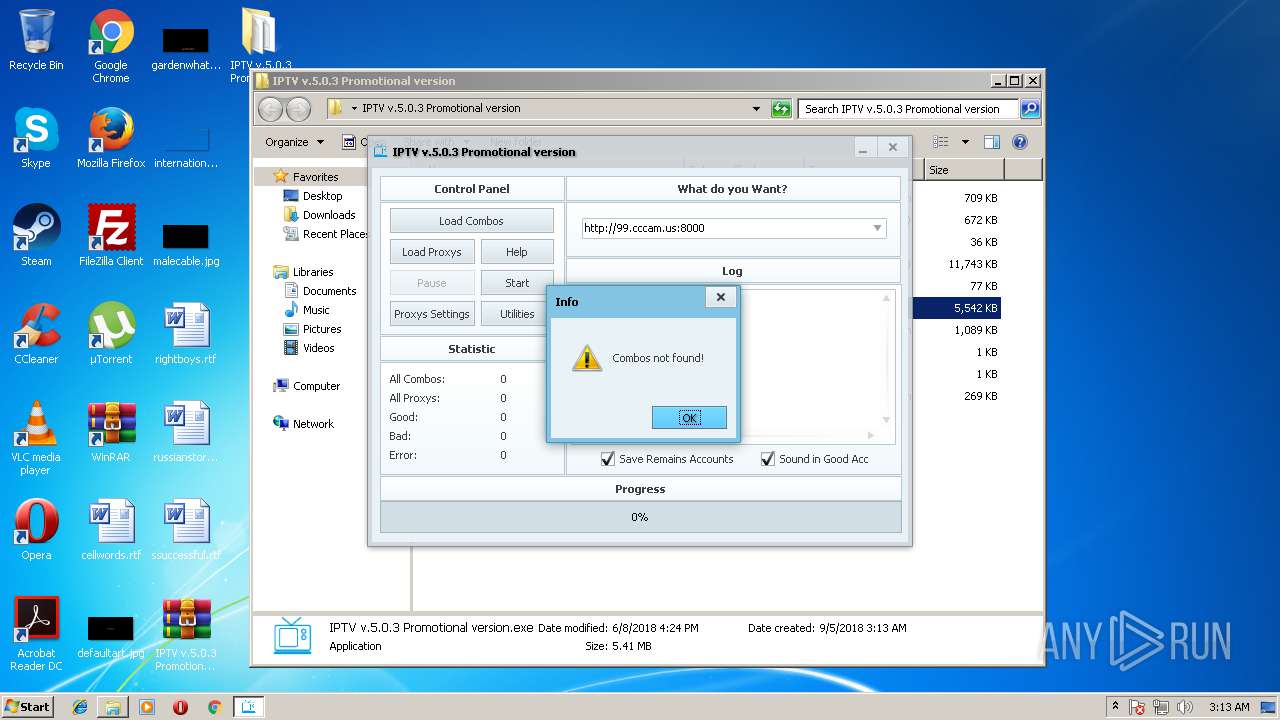Open Help in the Control Panel
Image resolution: width=1280 pixels, height=720 pixels.
(x=517, y=252)
